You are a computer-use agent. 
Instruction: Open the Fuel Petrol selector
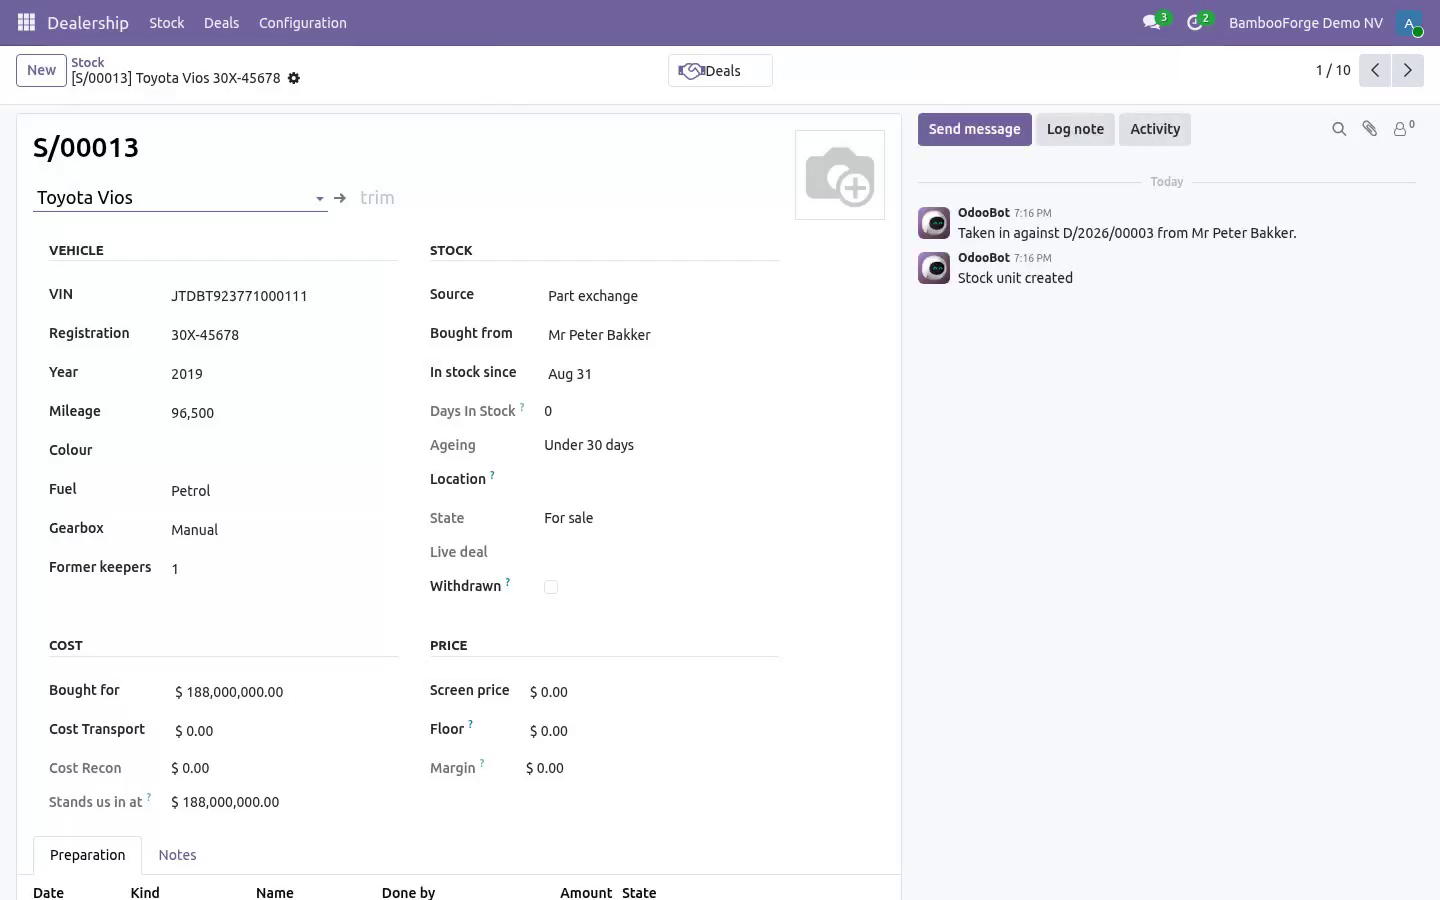point(284,491)
